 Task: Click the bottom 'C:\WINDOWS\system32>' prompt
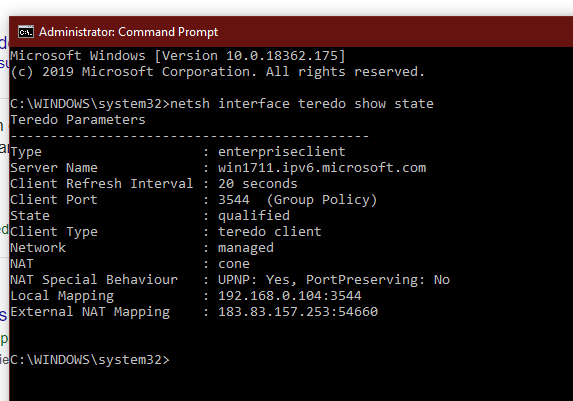pyautogui.click(x=90, y=360)
